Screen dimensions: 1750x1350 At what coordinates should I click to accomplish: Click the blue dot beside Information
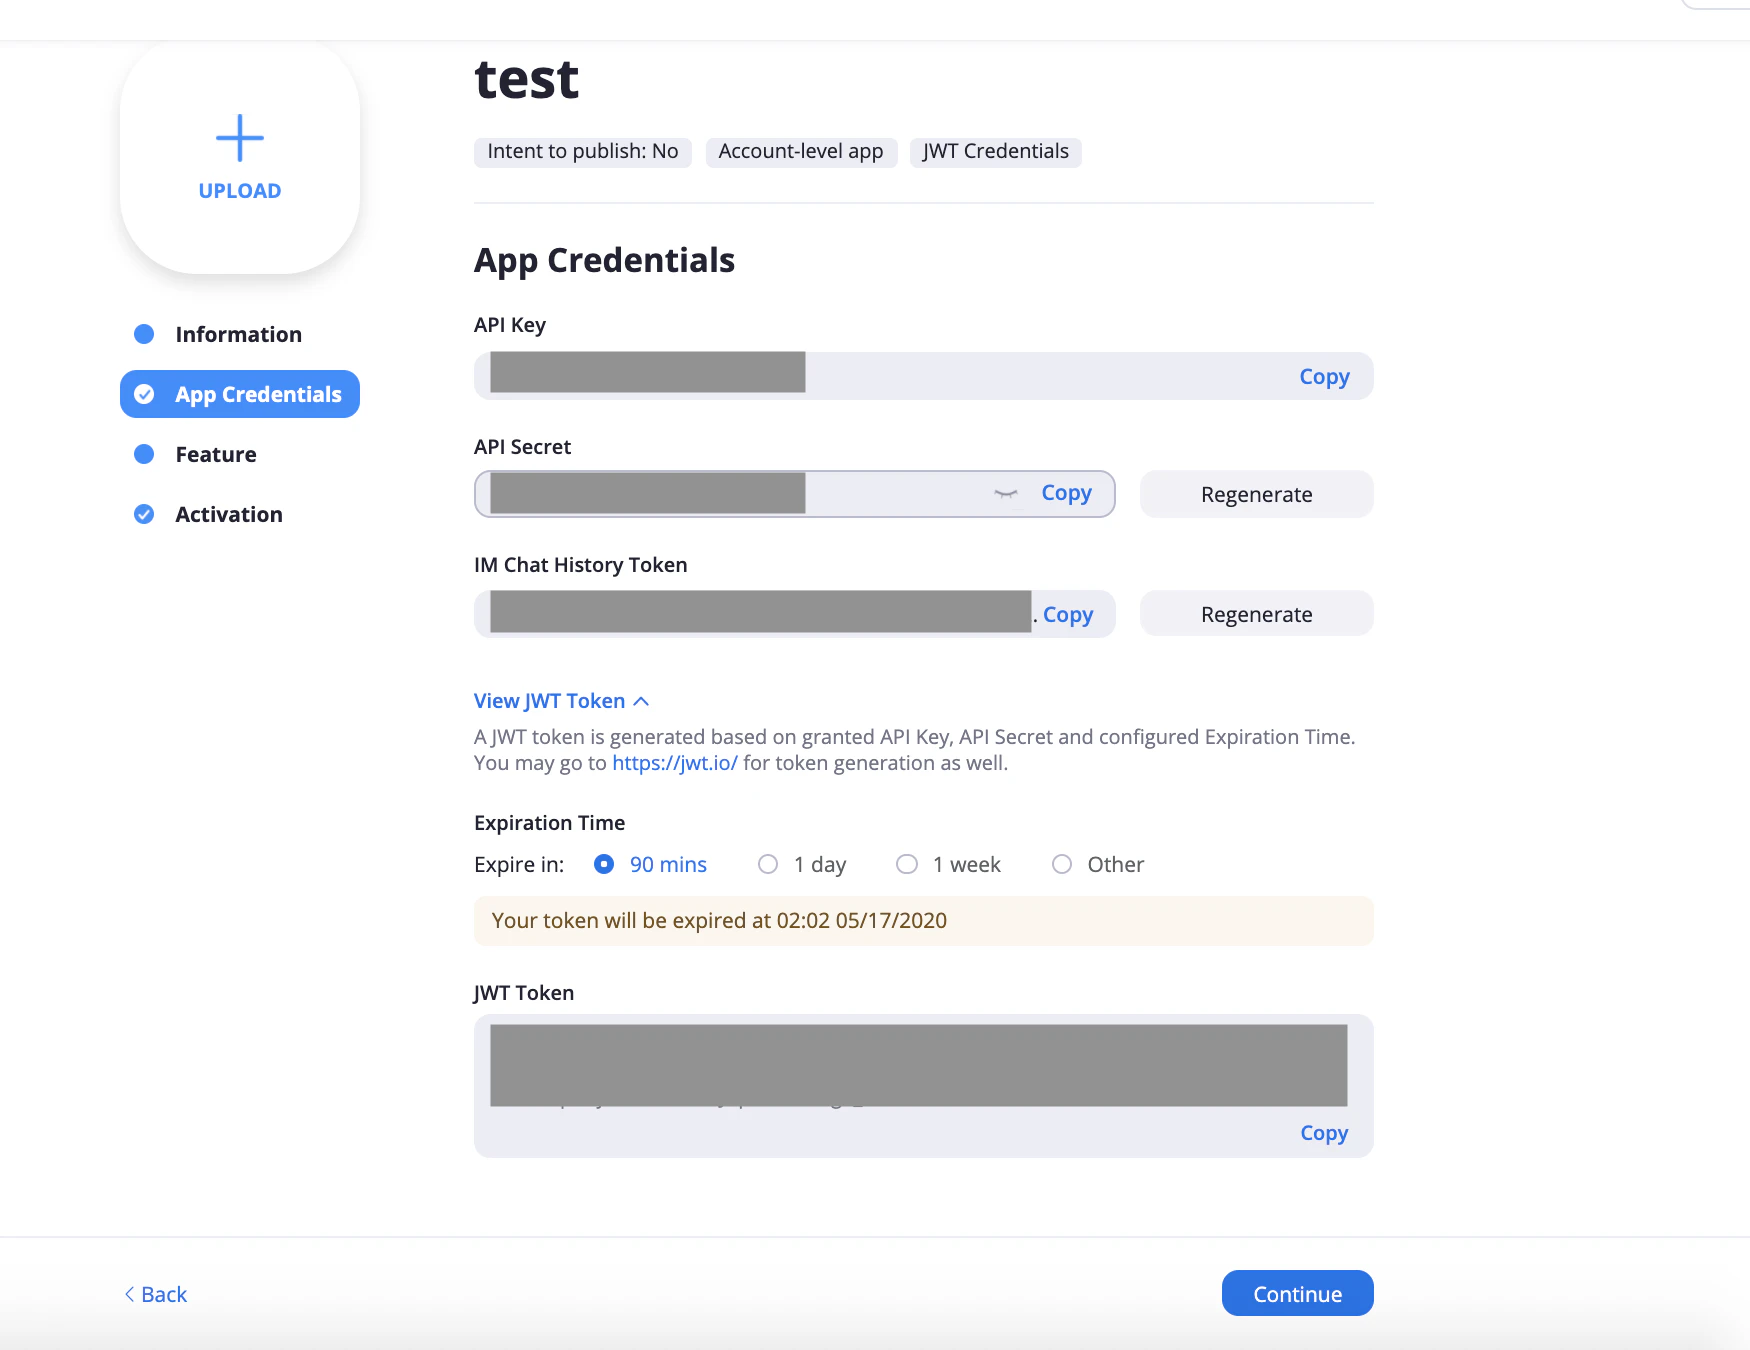pyautogui.click(x=144, y=334)
